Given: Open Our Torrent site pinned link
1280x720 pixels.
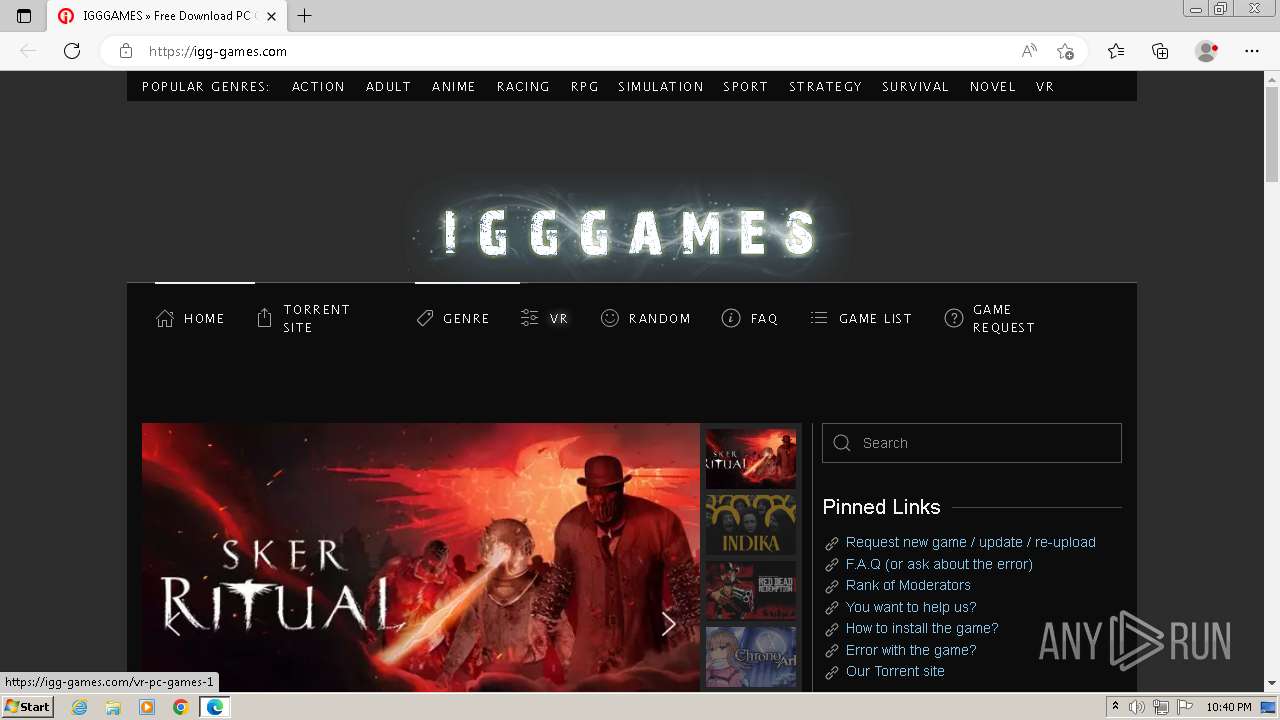Looking at the screenshot, I should [895, 671].
